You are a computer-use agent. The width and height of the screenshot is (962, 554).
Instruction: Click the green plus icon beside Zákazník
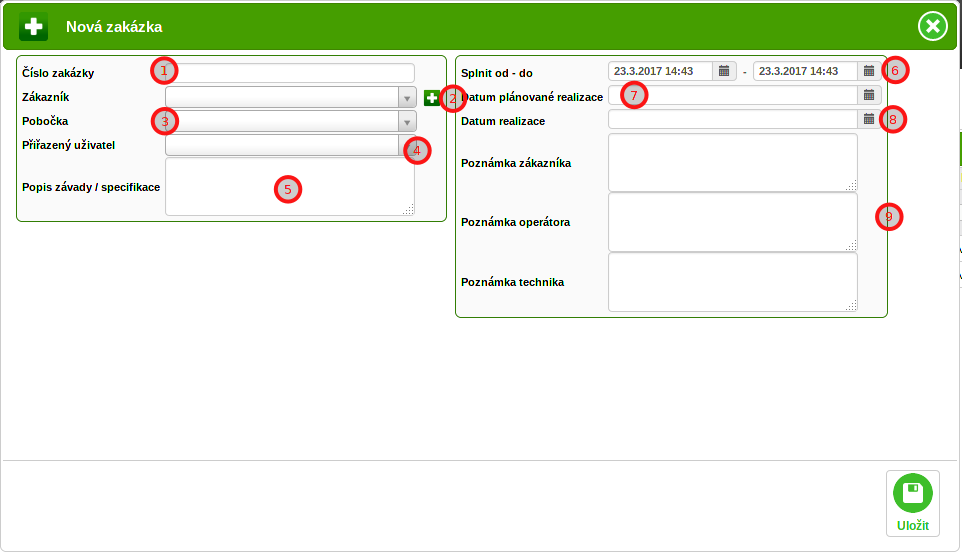pyautogui.click(x=431, y=97)
